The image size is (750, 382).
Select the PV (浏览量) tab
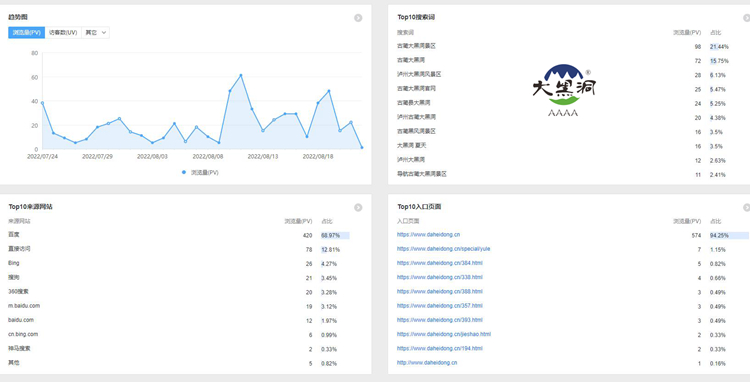coord(26,33)
